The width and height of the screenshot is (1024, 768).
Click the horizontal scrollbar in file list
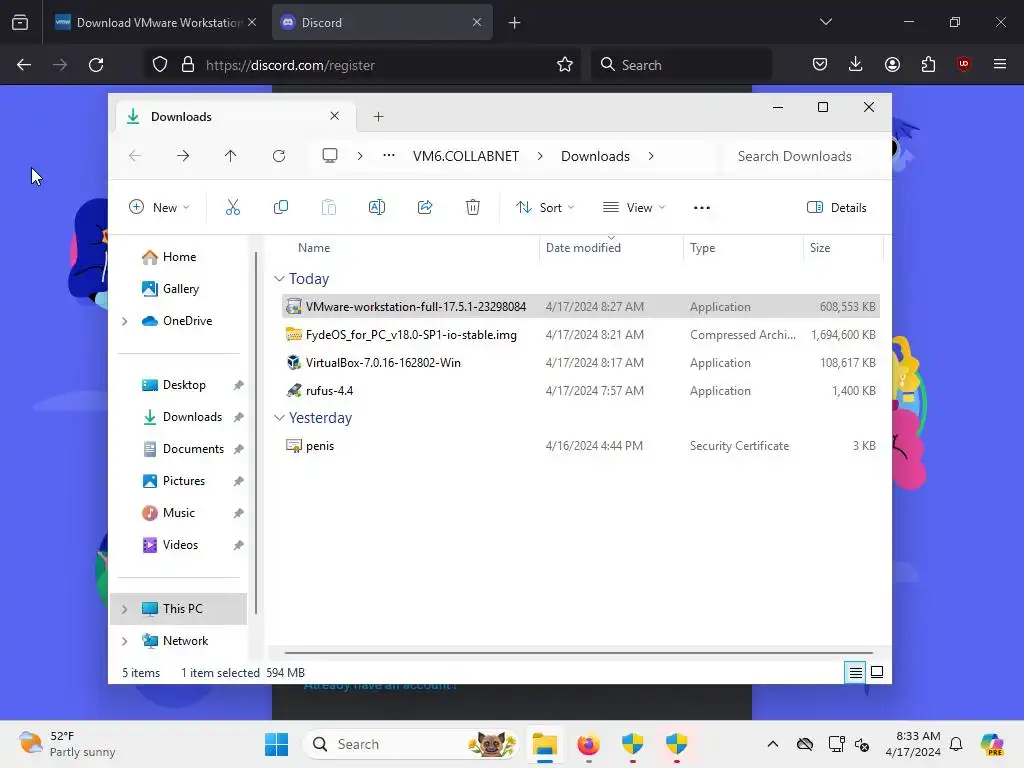579,652
